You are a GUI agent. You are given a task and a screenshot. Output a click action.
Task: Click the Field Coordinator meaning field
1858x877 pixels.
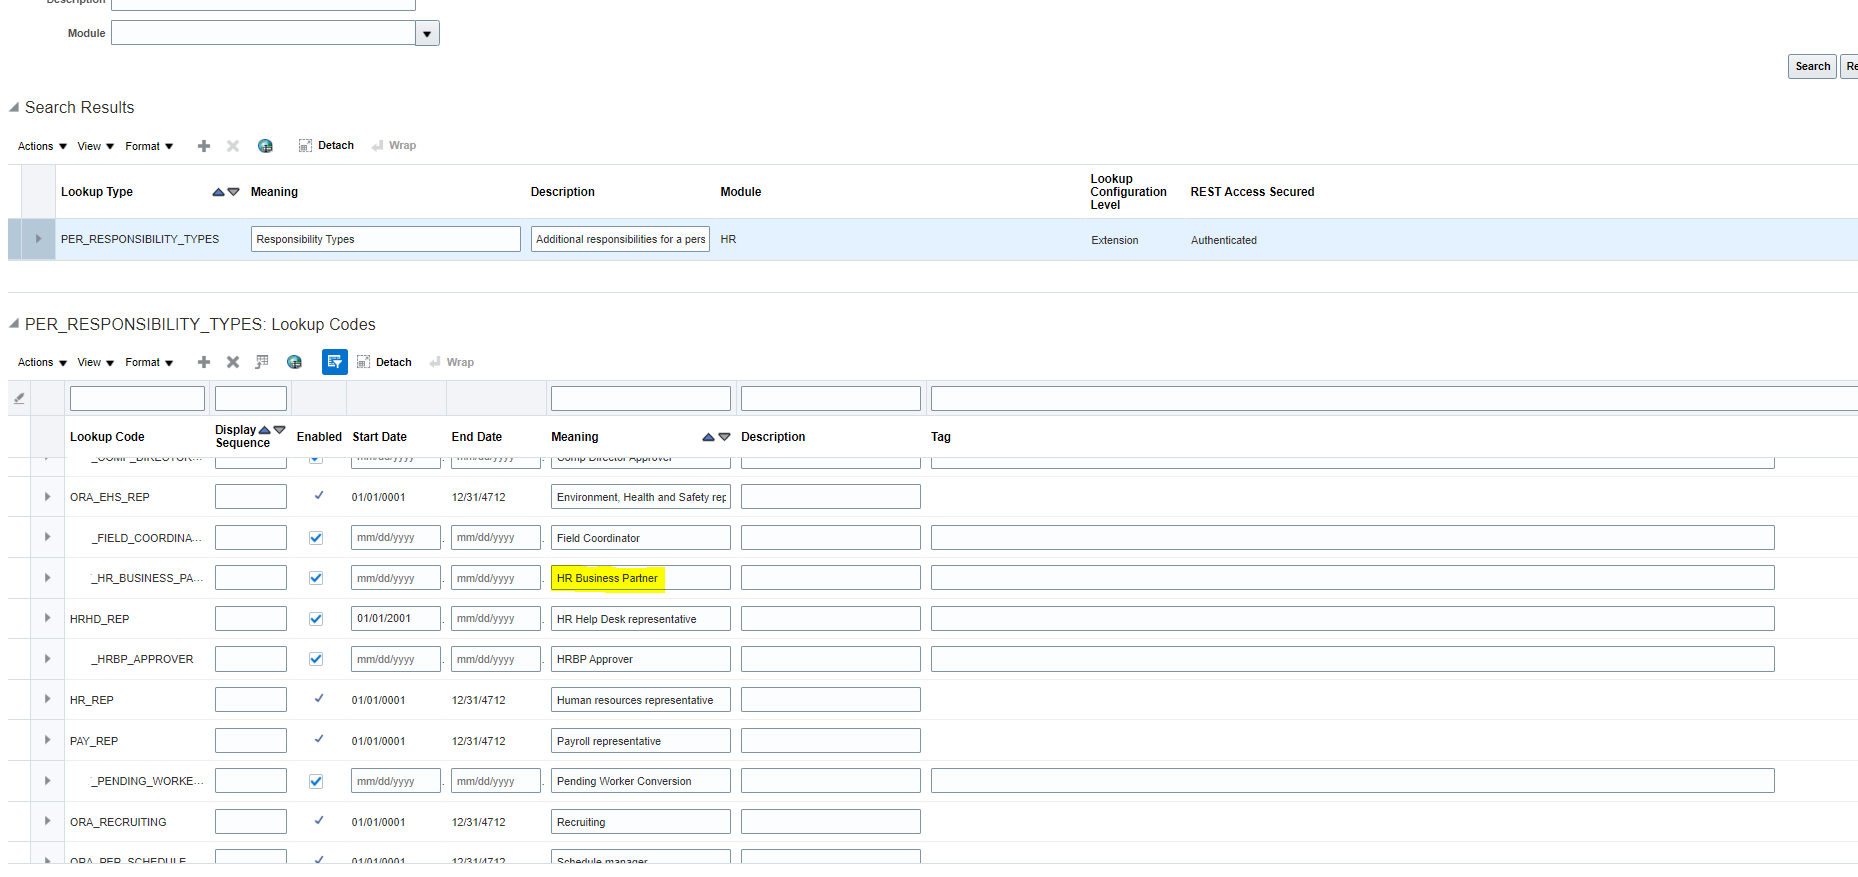pyautogui.click(x=641, y=538)
